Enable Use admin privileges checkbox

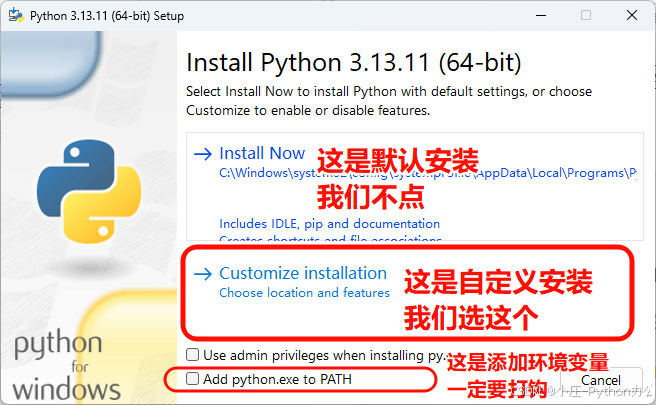[192, 355]
